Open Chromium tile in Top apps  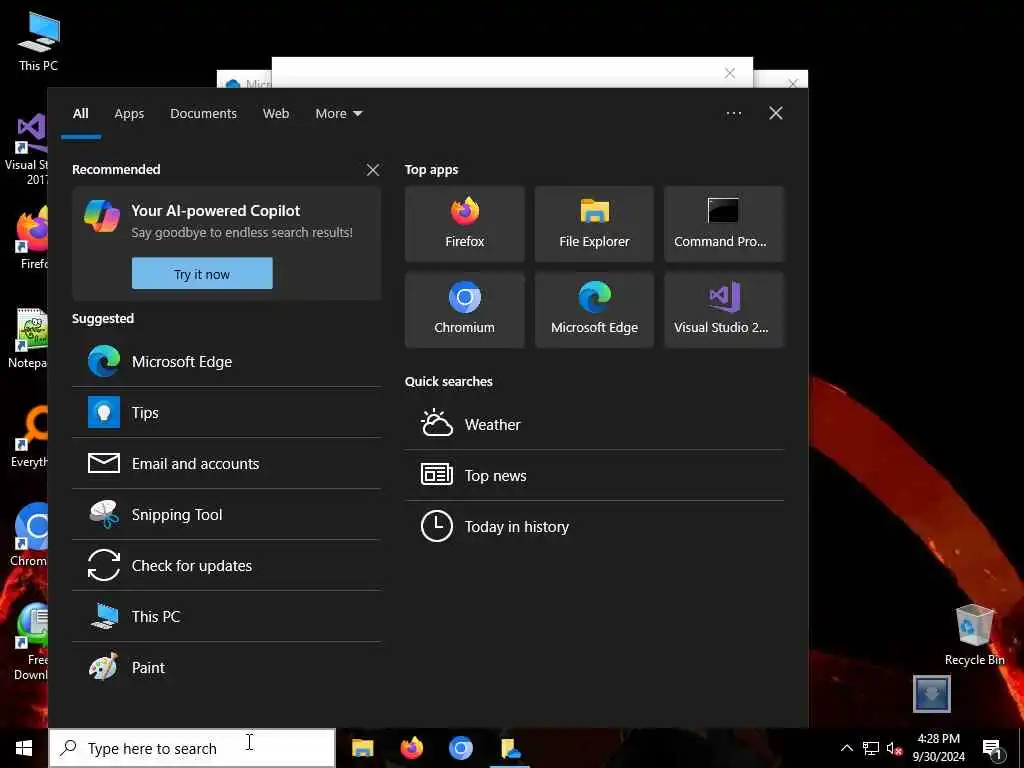[464, 310]
